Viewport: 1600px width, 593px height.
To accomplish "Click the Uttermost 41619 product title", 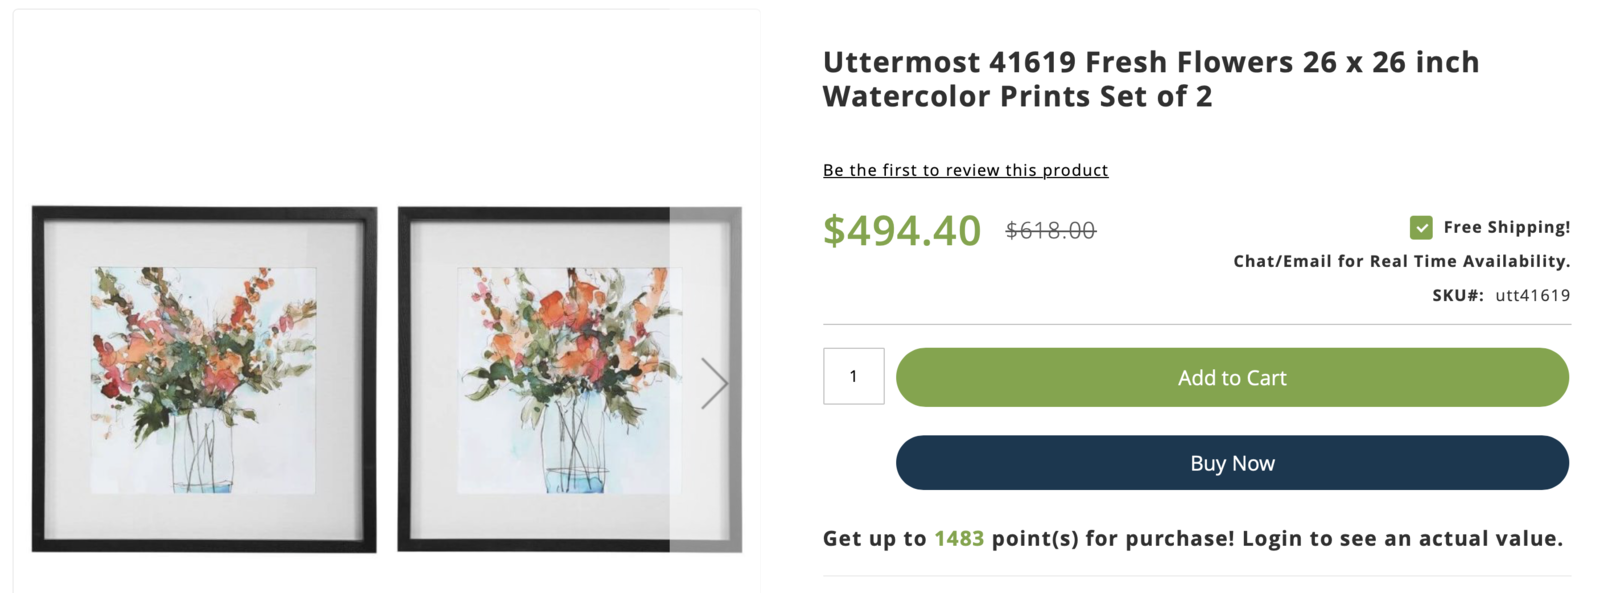I will click(1150, 63).
